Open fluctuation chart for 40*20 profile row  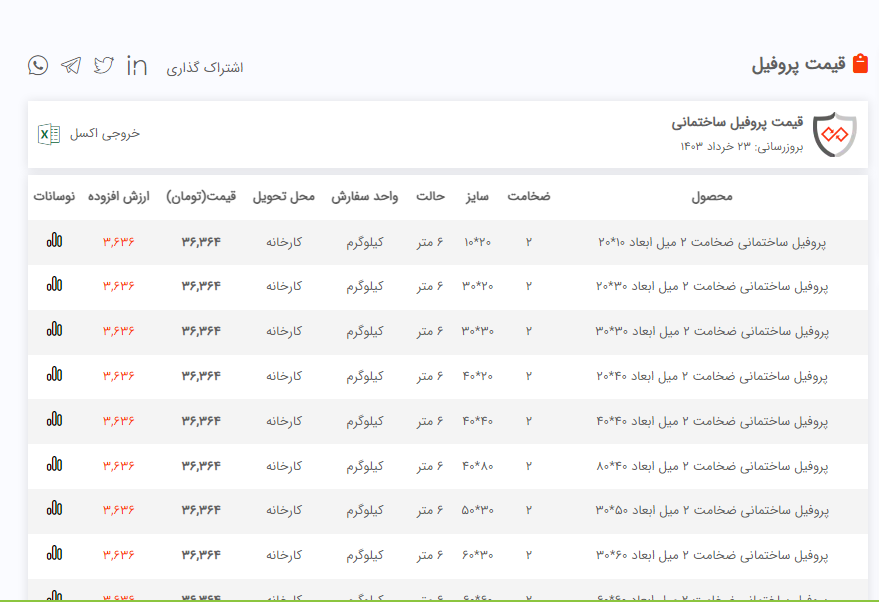coord(54,375)
